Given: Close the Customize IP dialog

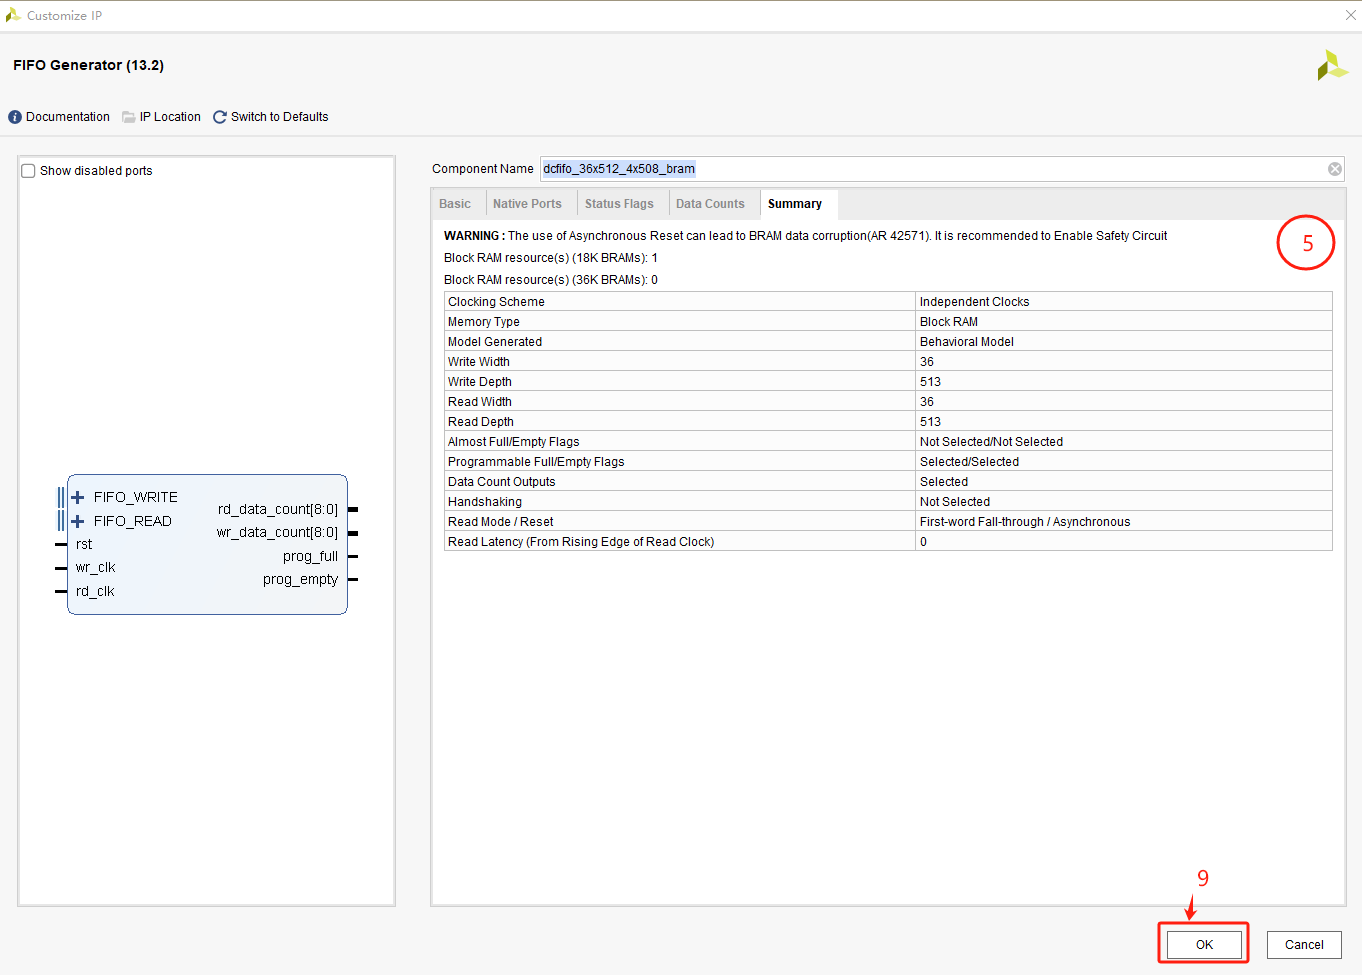Looking at the screenshot, I should coord(1351,15).
